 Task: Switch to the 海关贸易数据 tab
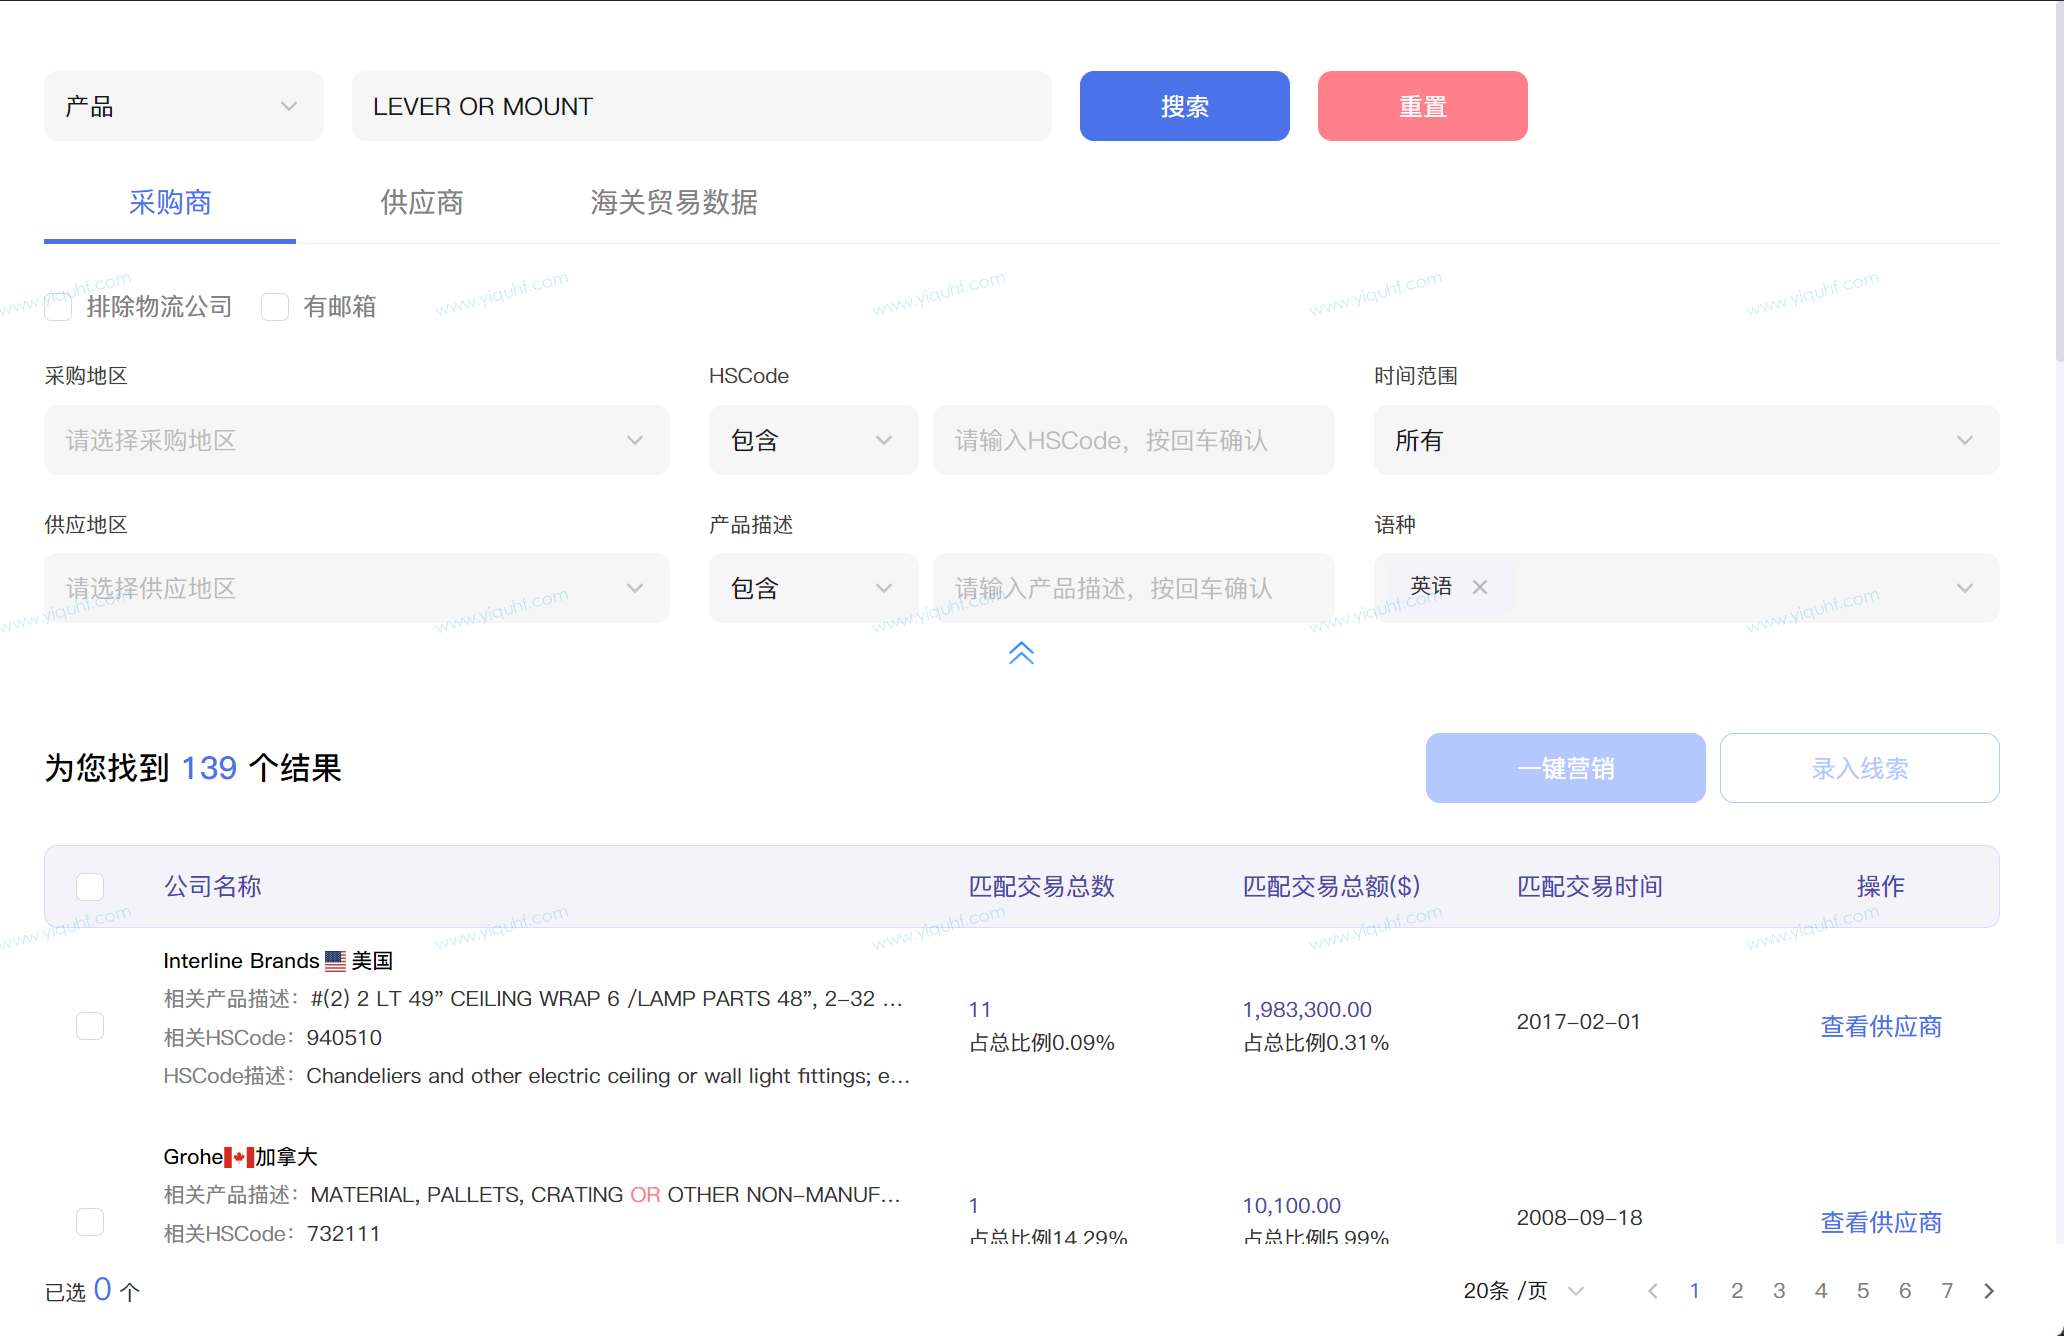tap(673, 203)
